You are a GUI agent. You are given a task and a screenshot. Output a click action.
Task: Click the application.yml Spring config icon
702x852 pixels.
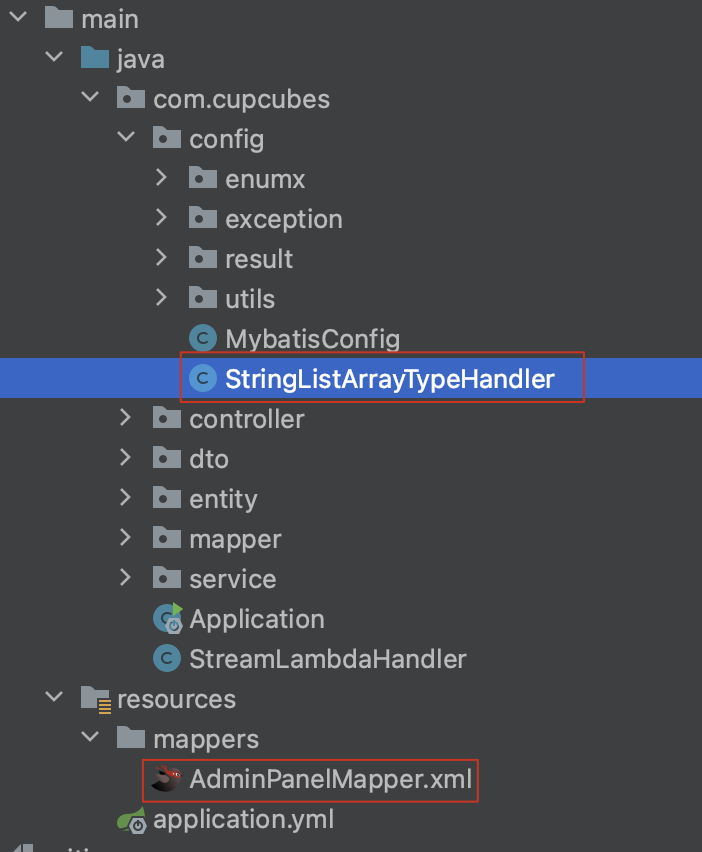[x=131, y=818]
